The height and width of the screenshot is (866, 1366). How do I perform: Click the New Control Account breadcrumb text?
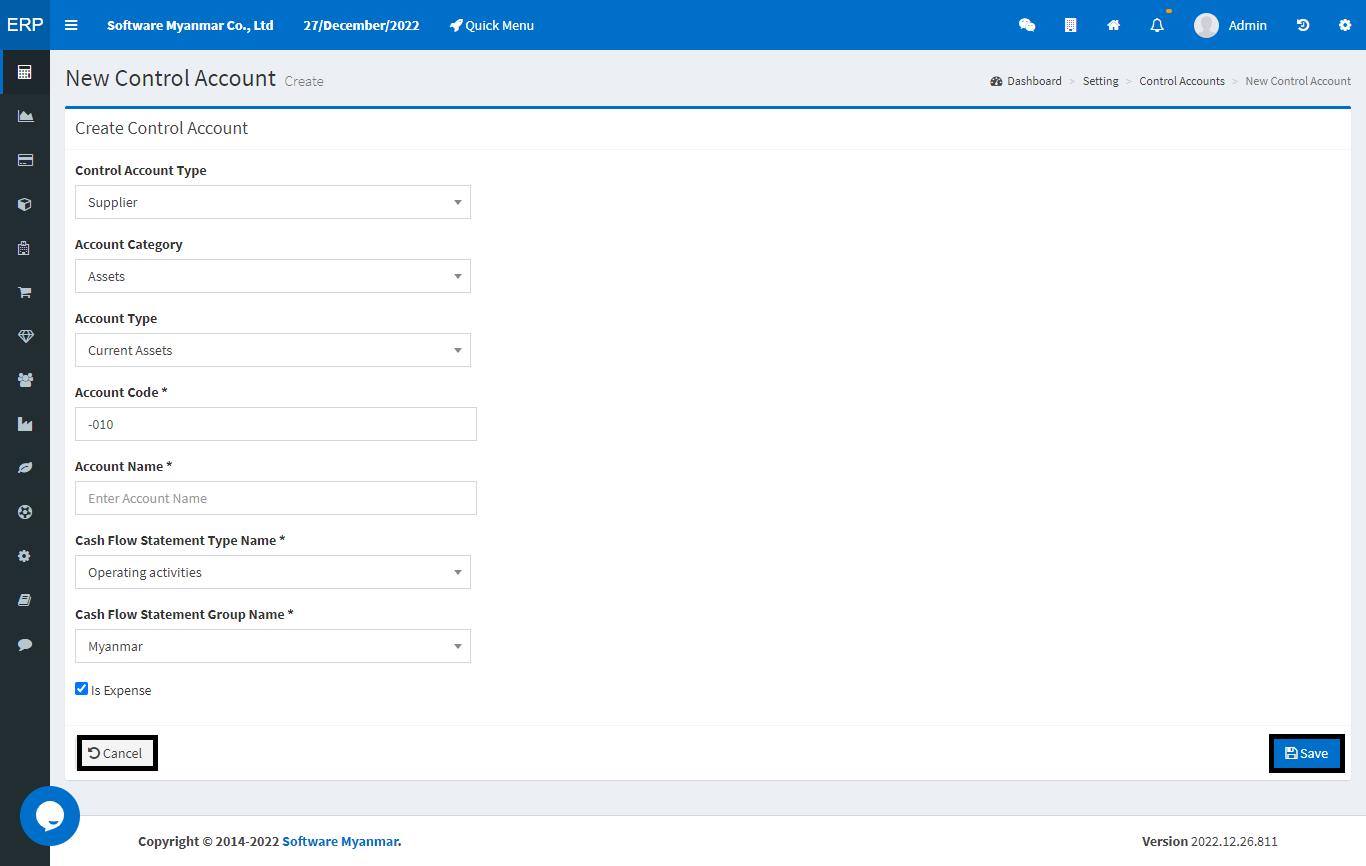1298,81
